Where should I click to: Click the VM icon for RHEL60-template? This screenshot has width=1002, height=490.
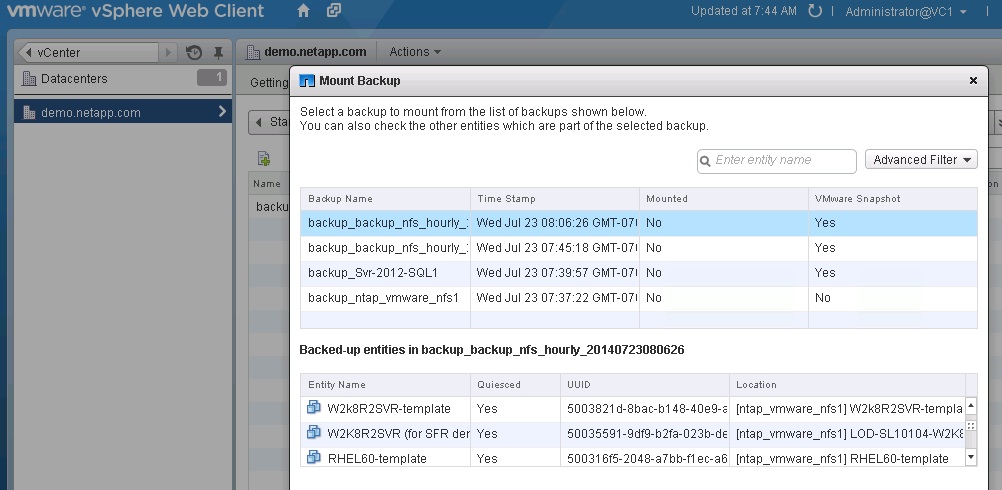pos(314,457)
